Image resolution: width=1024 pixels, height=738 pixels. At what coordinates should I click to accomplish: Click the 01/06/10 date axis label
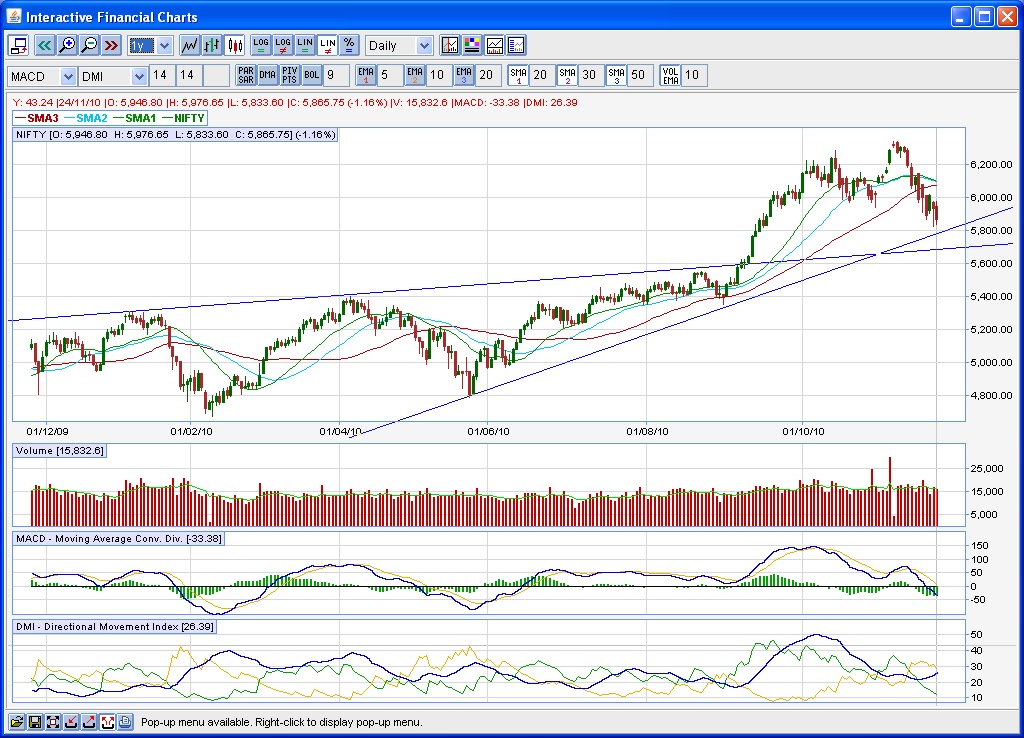488,432
